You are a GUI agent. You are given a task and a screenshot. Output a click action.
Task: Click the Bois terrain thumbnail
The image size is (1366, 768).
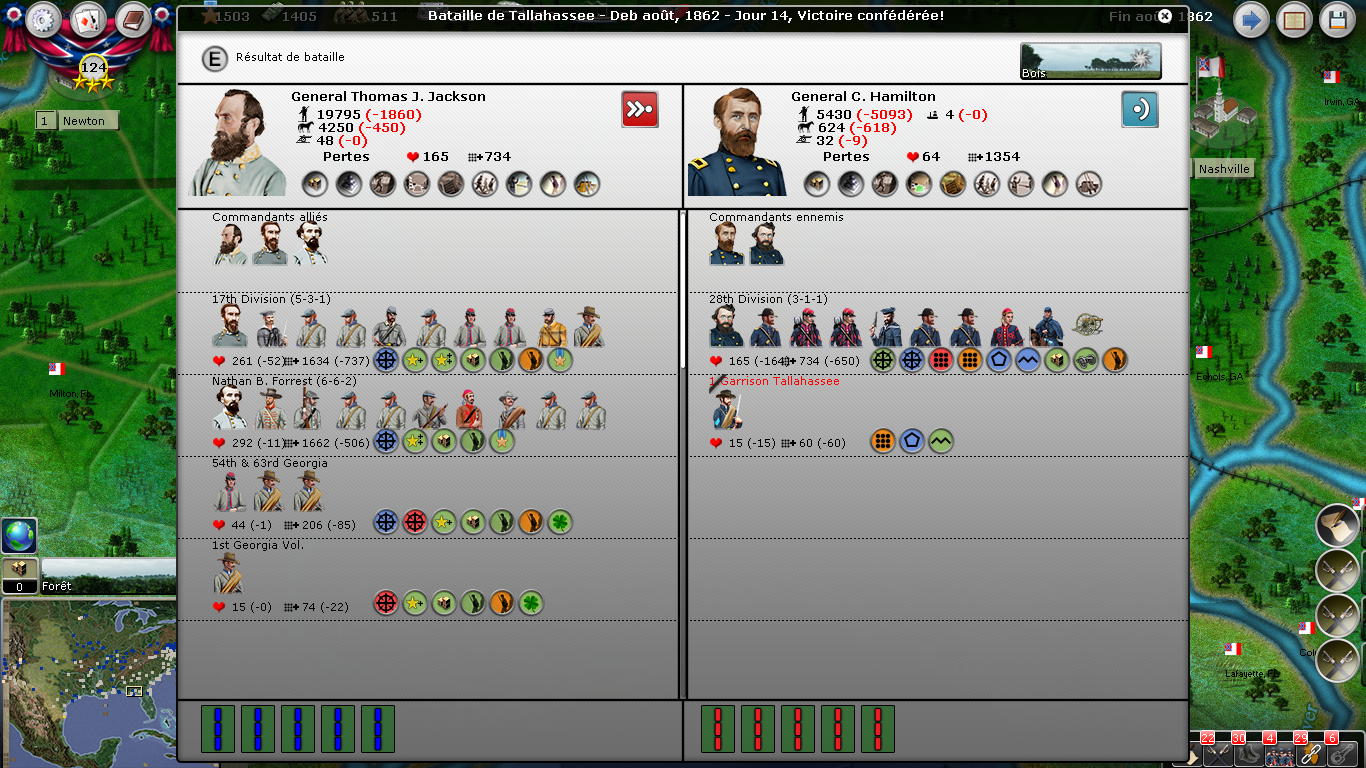1090,61
